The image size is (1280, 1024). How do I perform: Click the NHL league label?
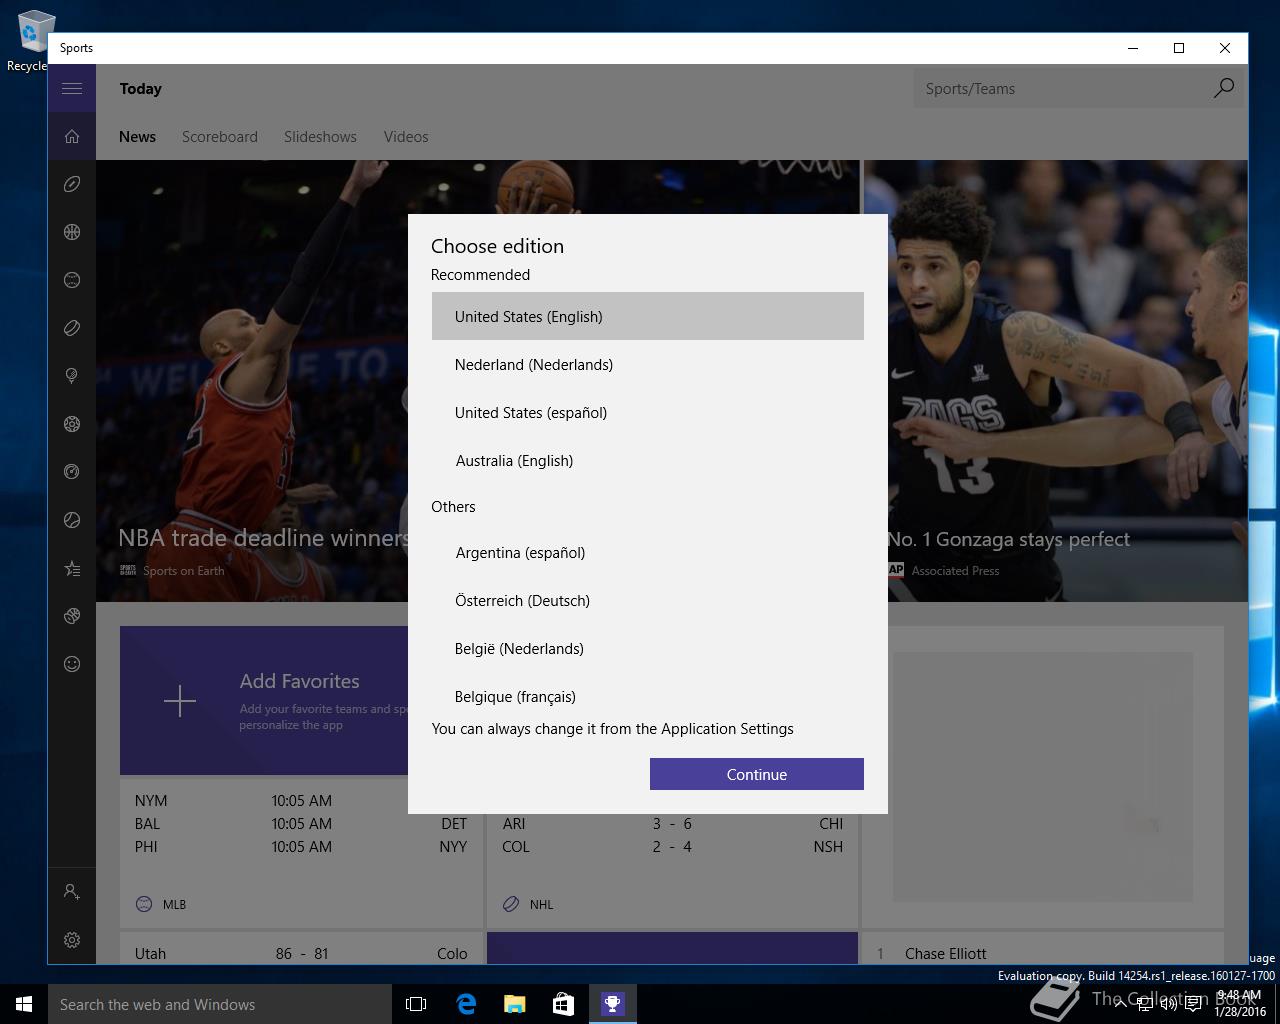click(x=541, y=904)
